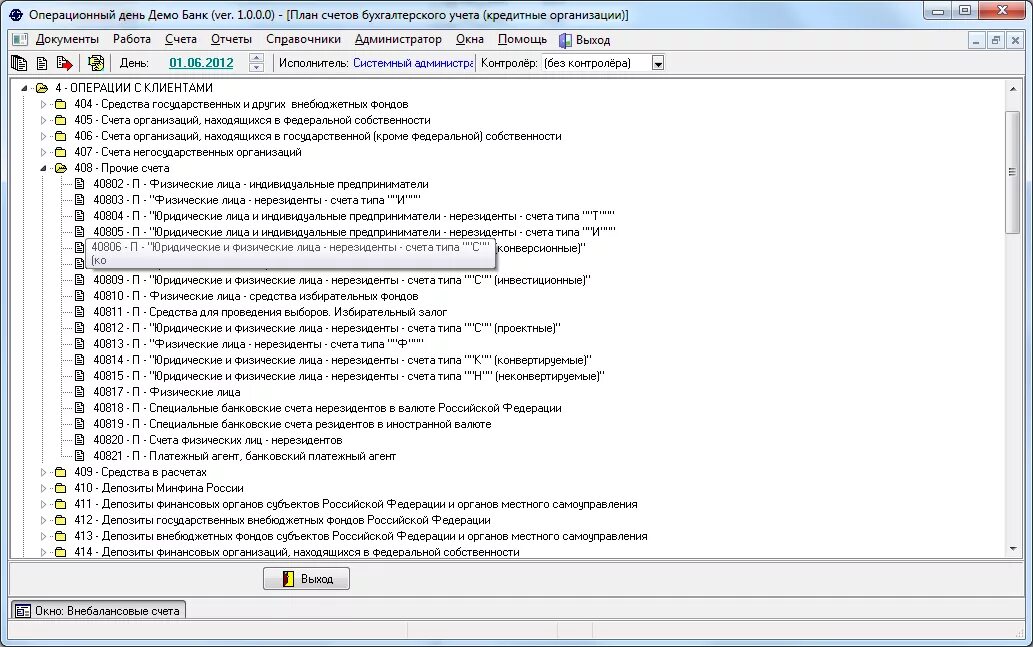Expand the 404 funds folder
This screenshot has width=1033, height=647.
pos(43,104)
